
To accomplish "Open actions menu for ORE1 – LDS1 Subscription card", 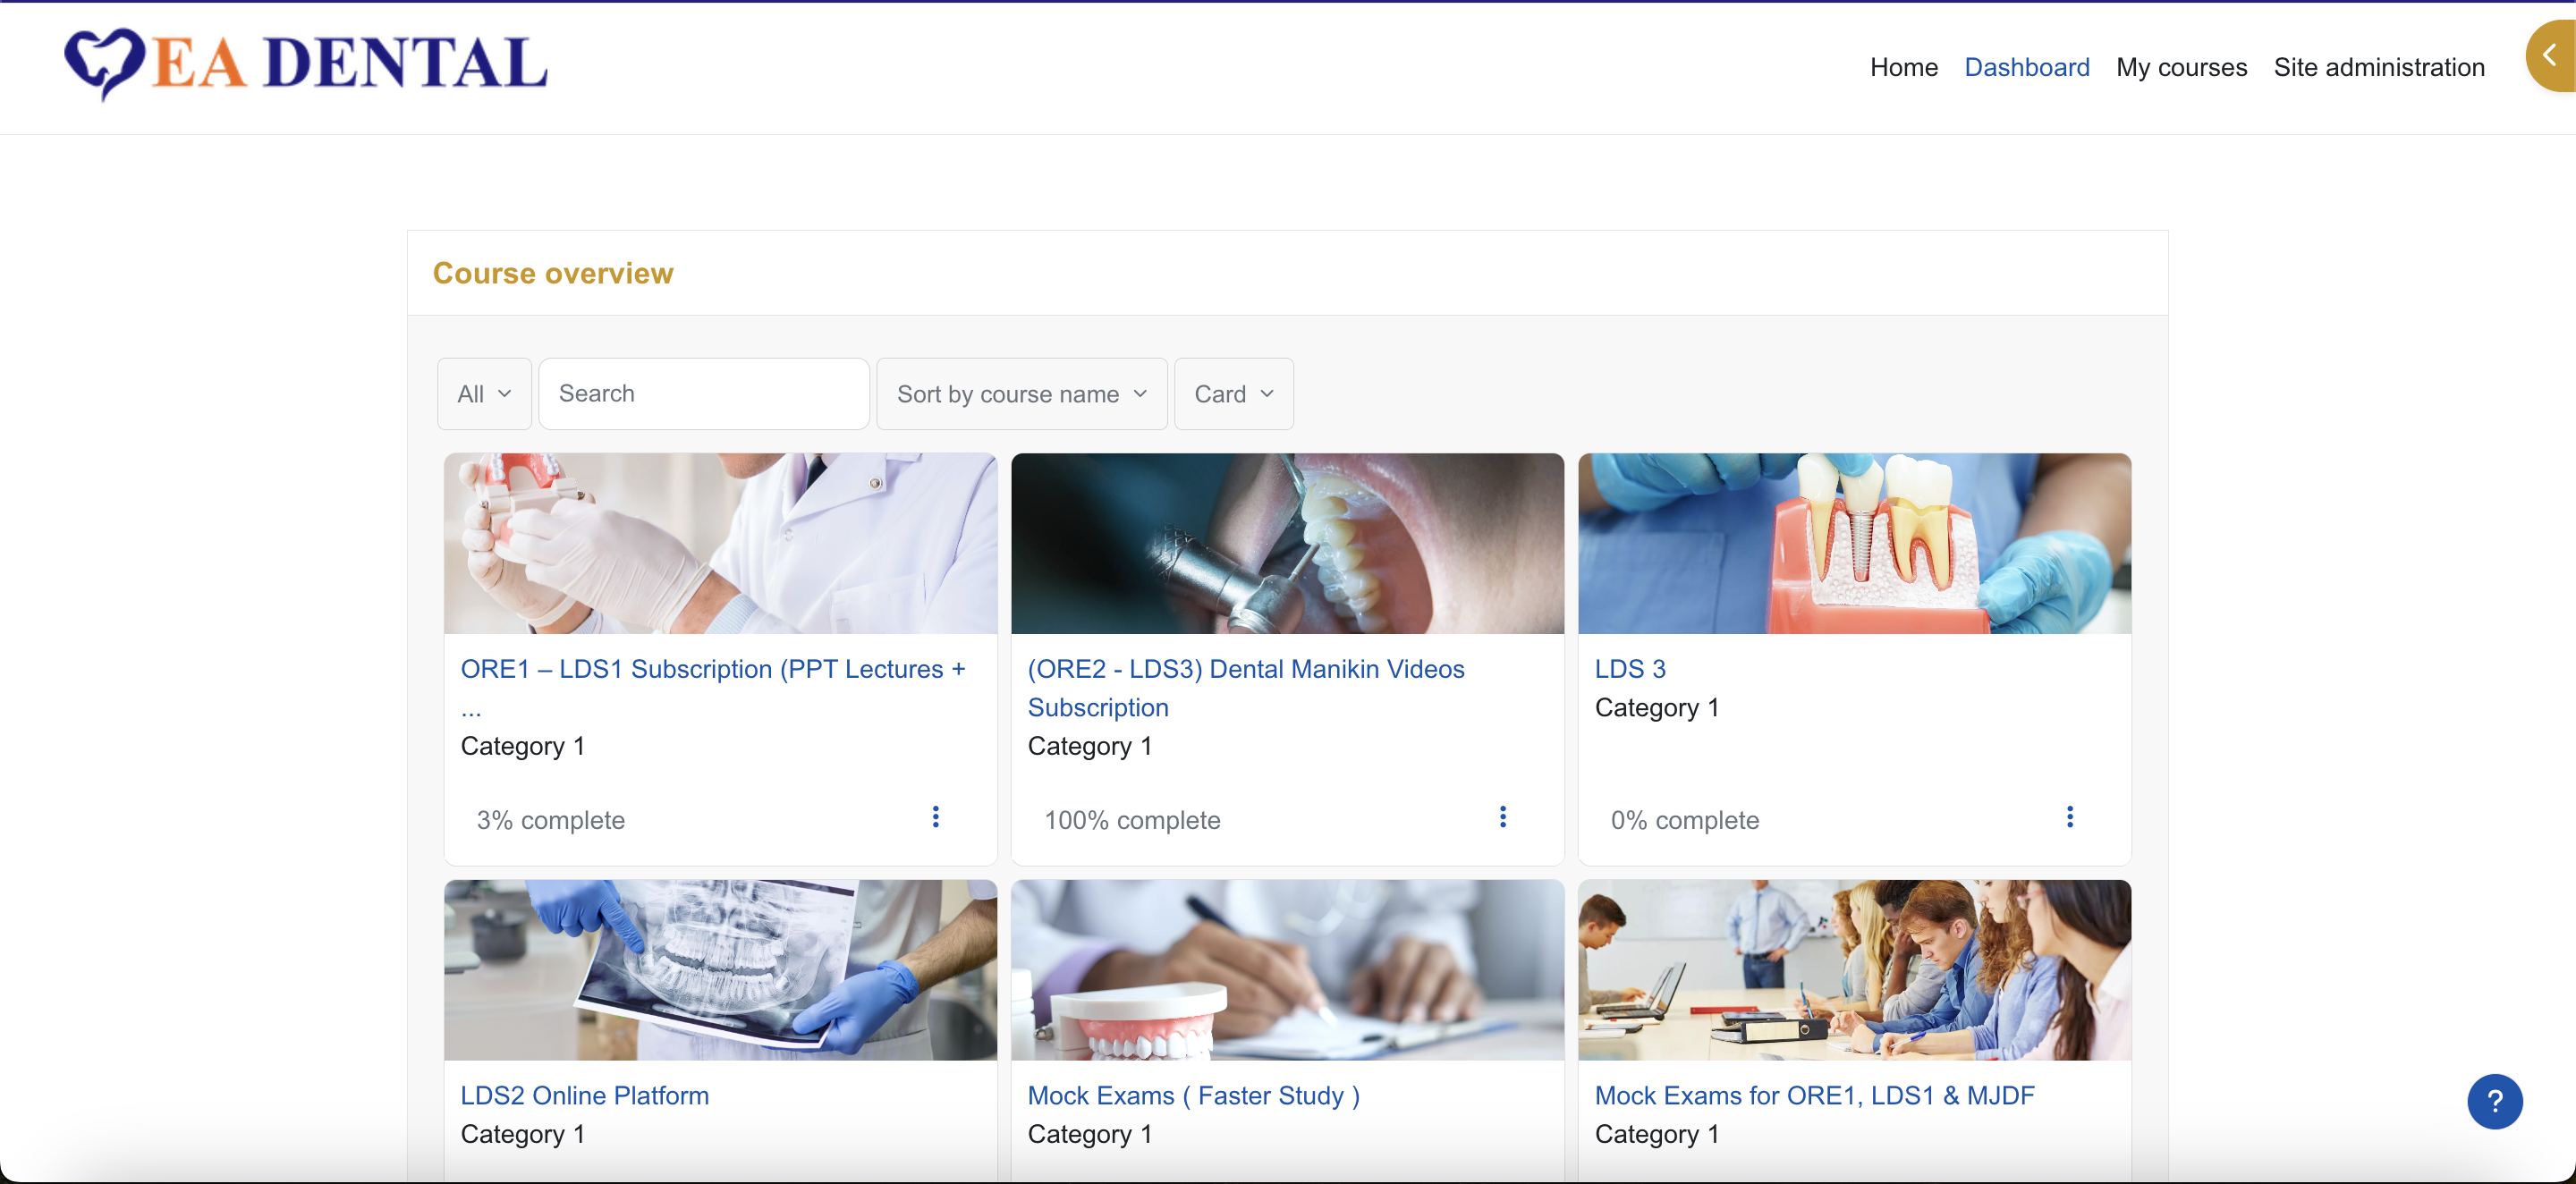I will pos(935,817).
